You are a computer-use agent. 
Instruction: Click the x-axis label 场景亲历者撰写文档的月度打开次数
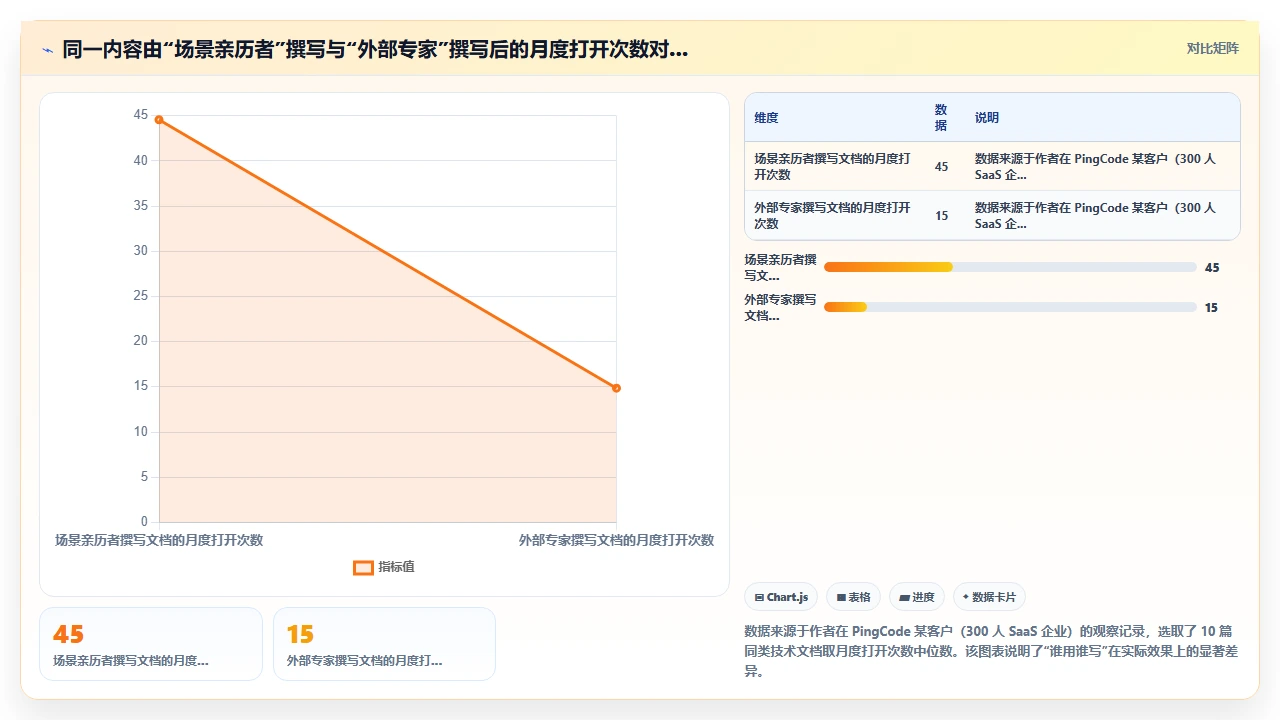pyautogui.click(x=159, y=540)
